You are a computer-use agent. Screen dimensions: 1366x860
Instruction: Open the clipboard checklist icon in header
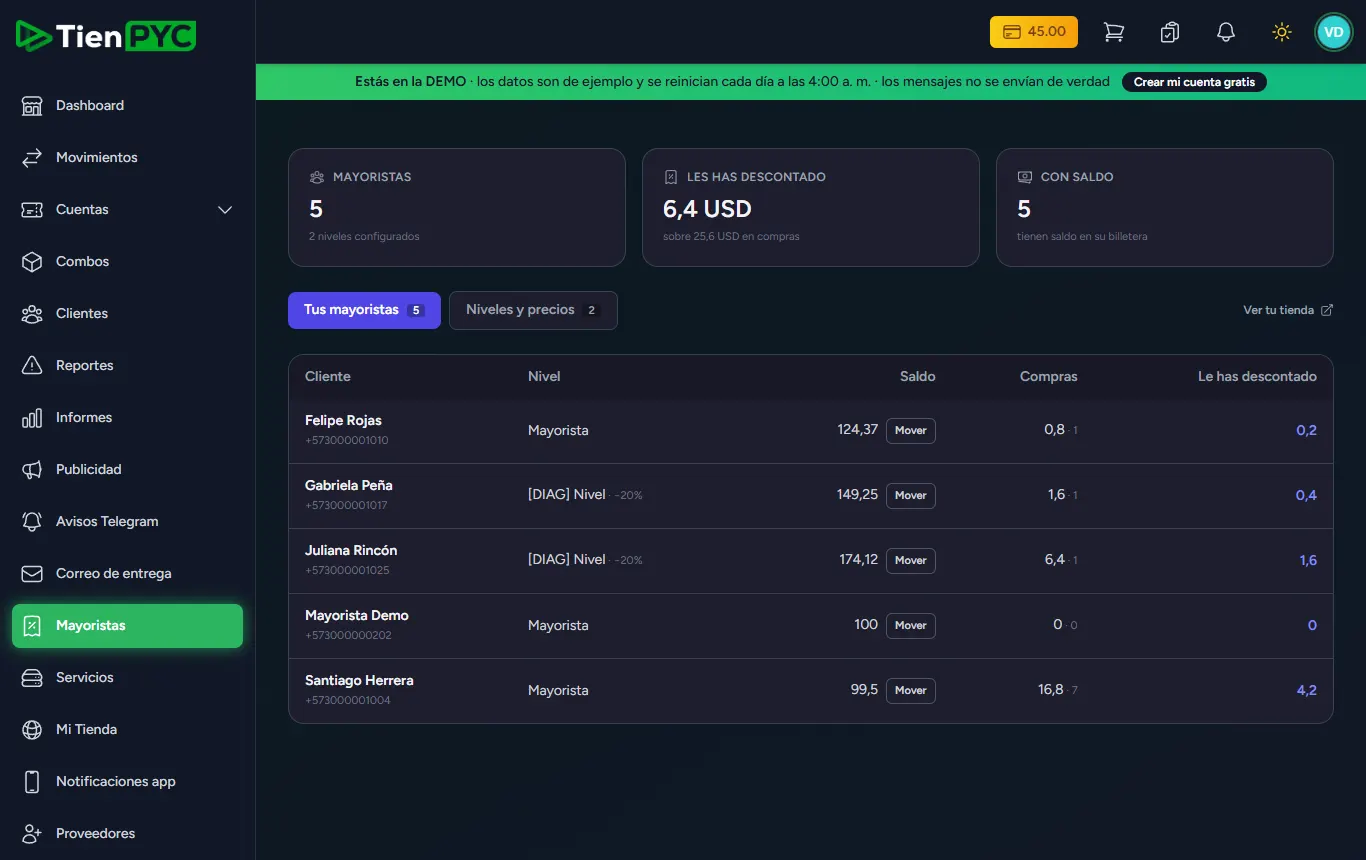1169,32
